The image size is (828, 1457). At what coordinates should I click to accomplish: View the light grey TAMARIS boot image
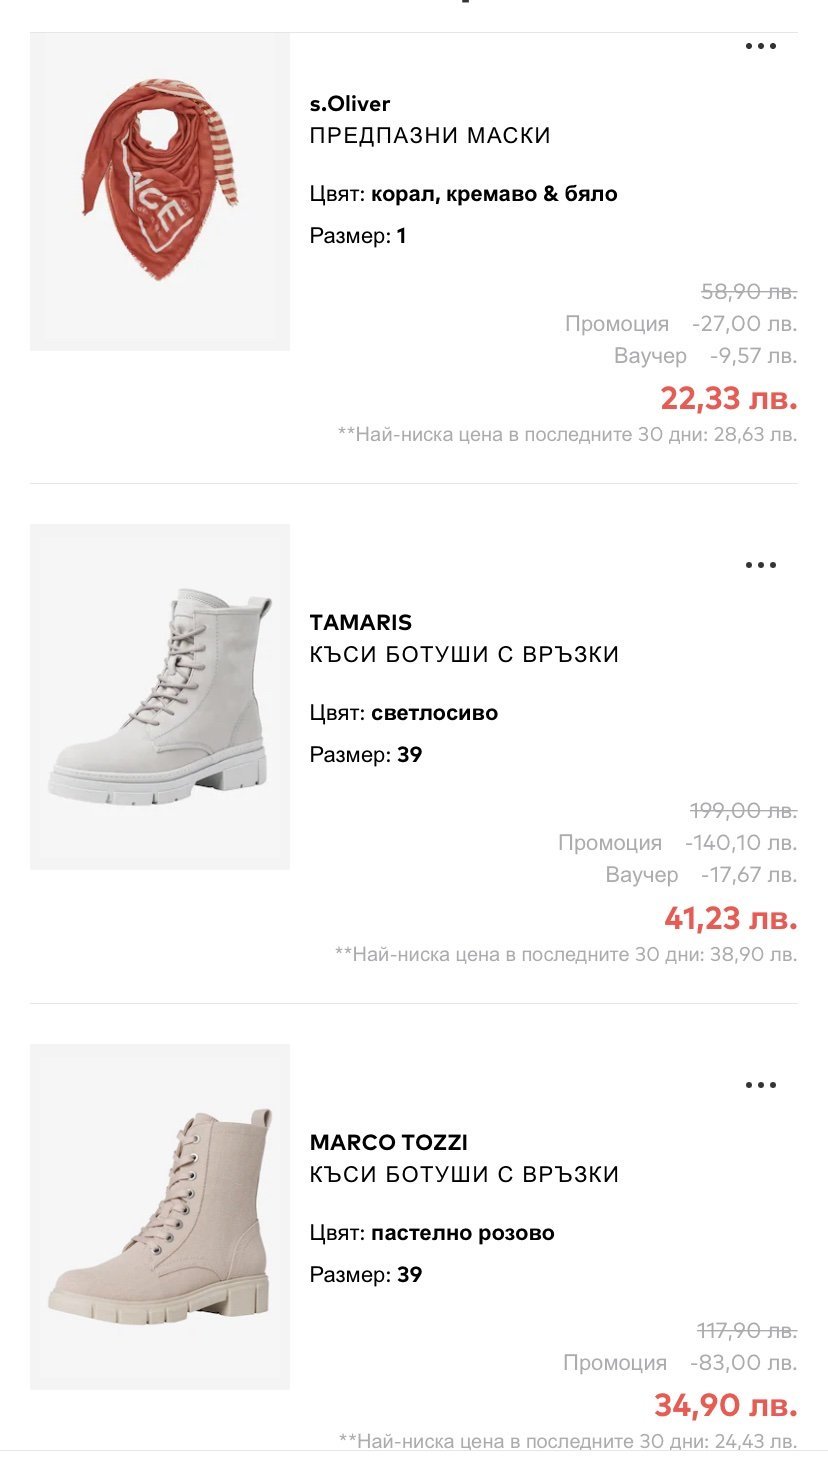tap(160, 696)
